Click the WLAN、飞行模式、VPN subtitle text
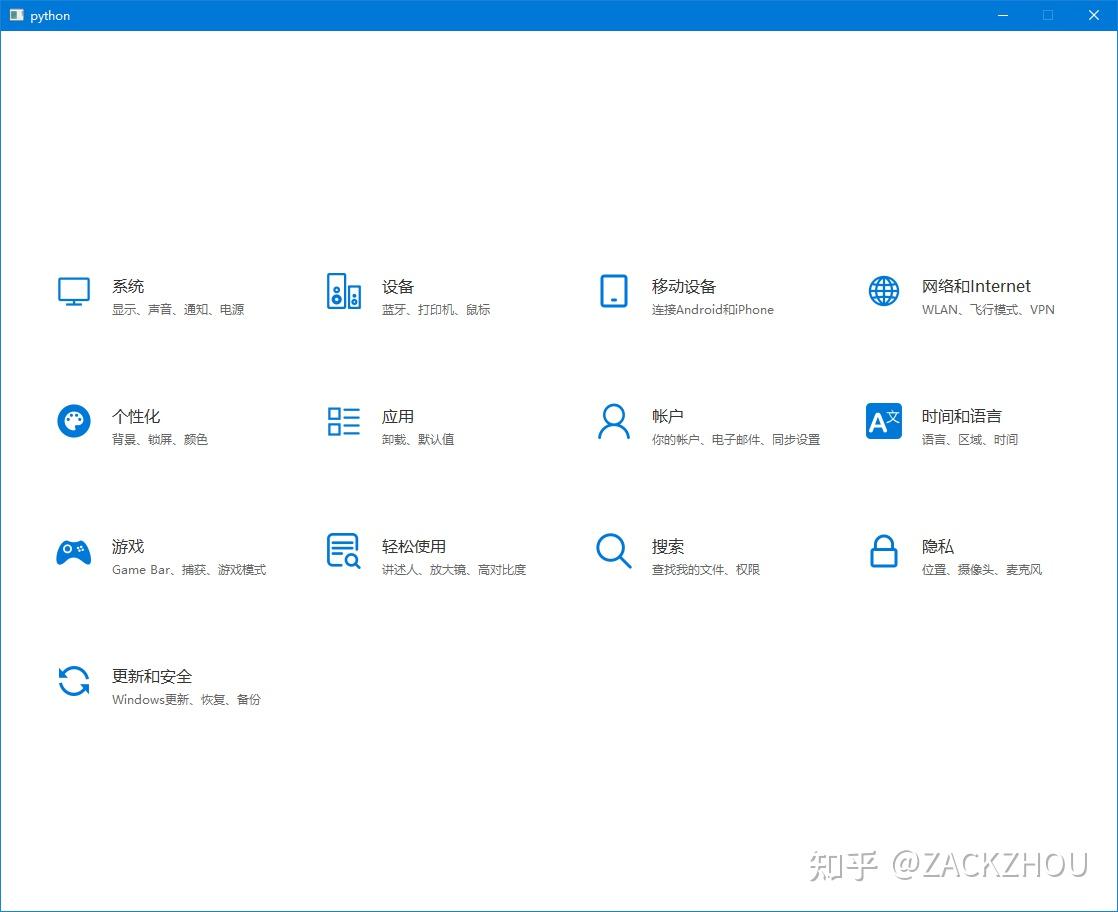Screen dimensions: 1118x912 click(984, 309)
